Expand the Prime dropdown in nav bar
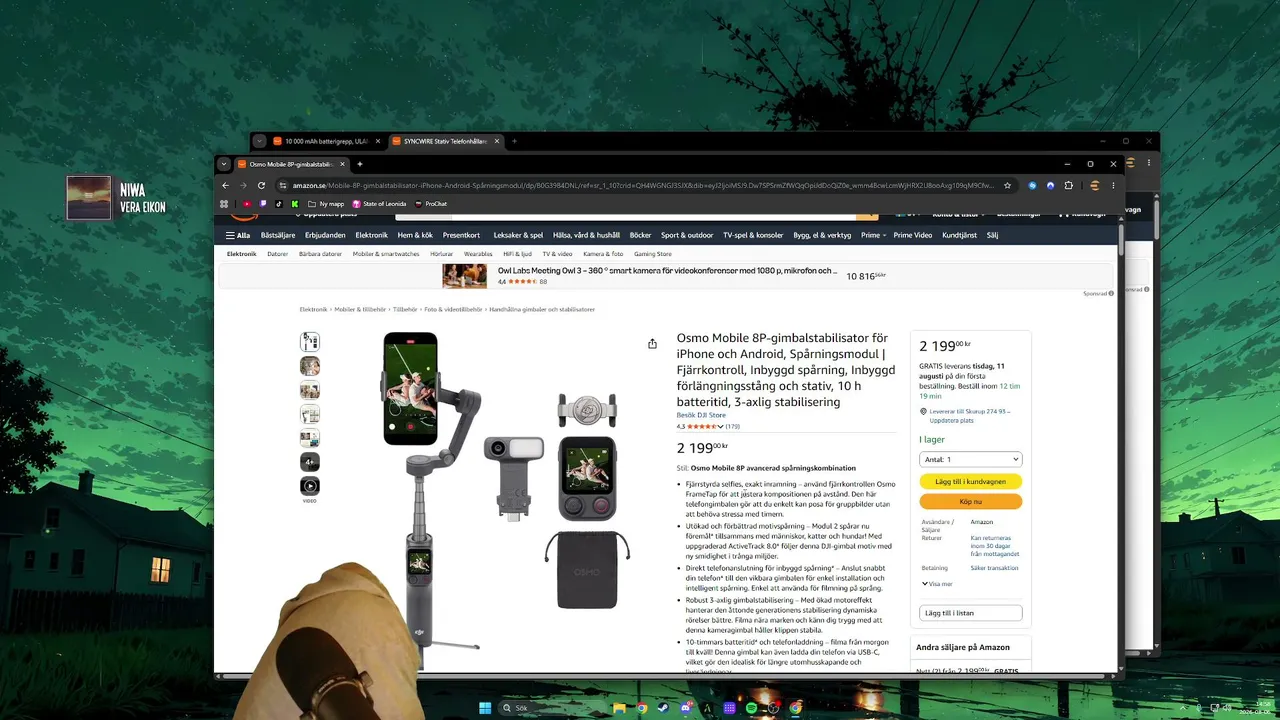Viewport: 1280px width, 720px height. click(873, 235)
